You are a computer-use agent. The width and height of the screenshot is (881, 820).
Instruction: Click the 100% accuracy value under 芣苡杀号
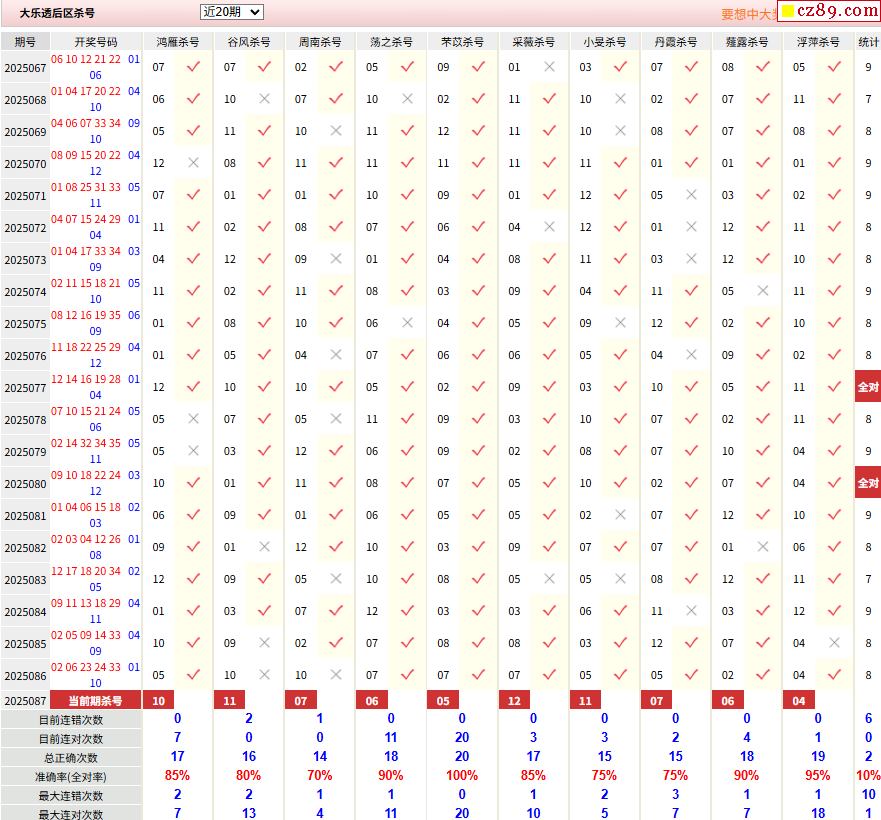pyautogui.click(x=462, y=776)
